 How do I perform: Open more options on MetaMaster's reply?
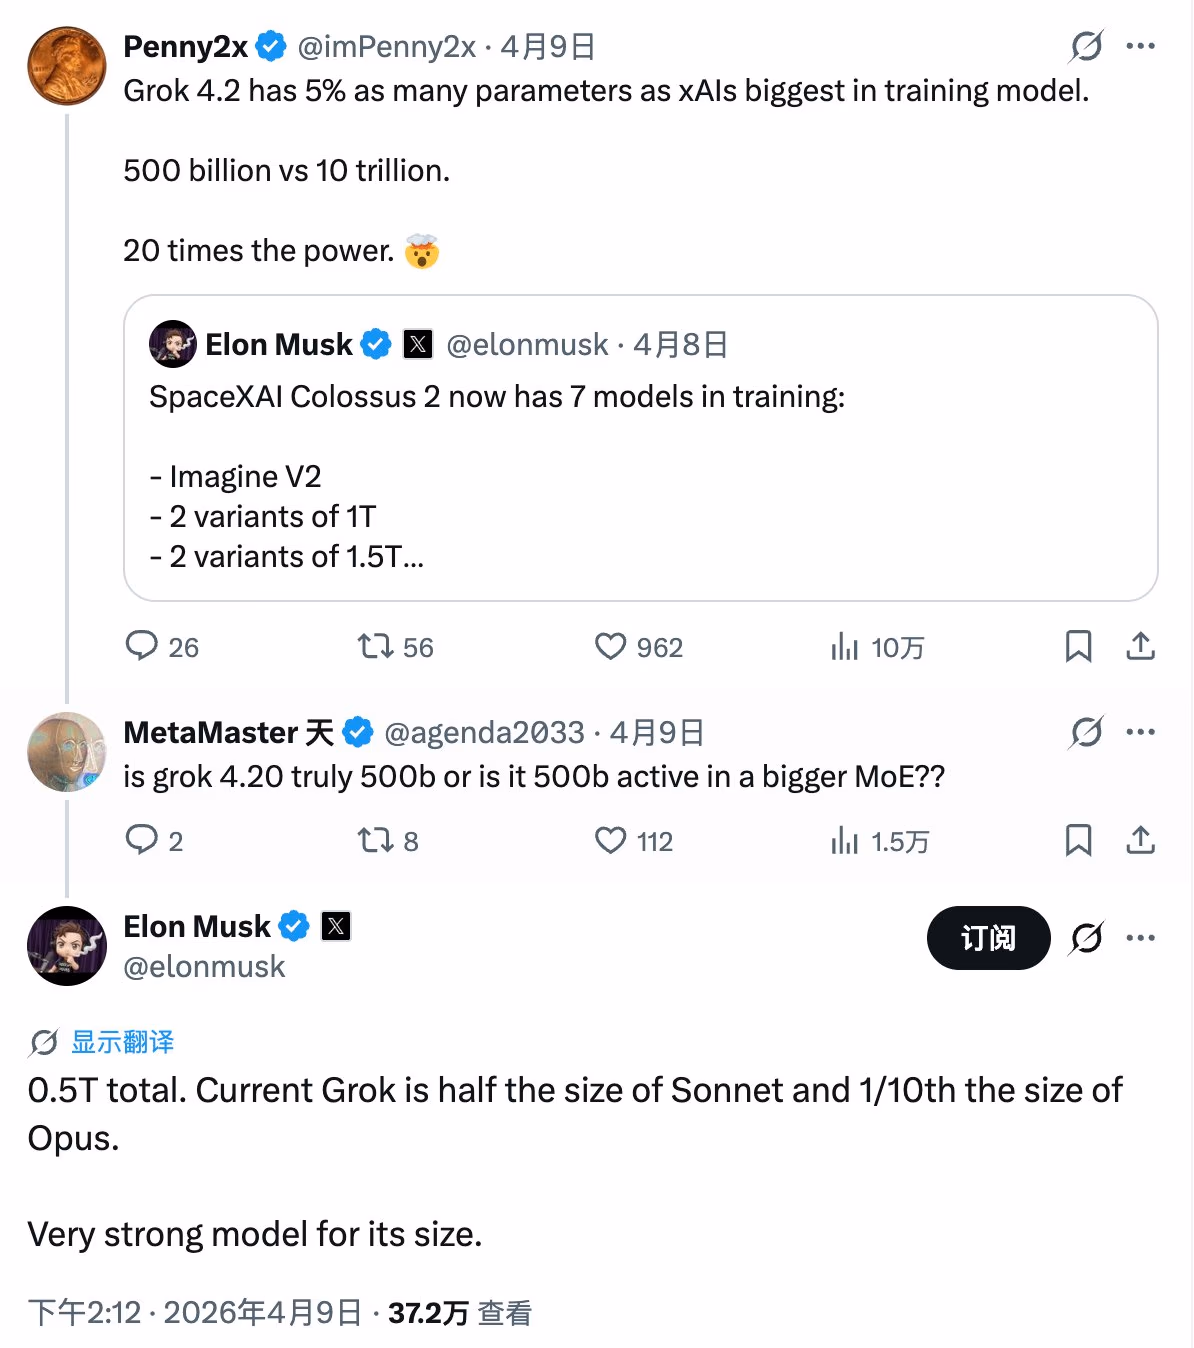coord(1140,732)
